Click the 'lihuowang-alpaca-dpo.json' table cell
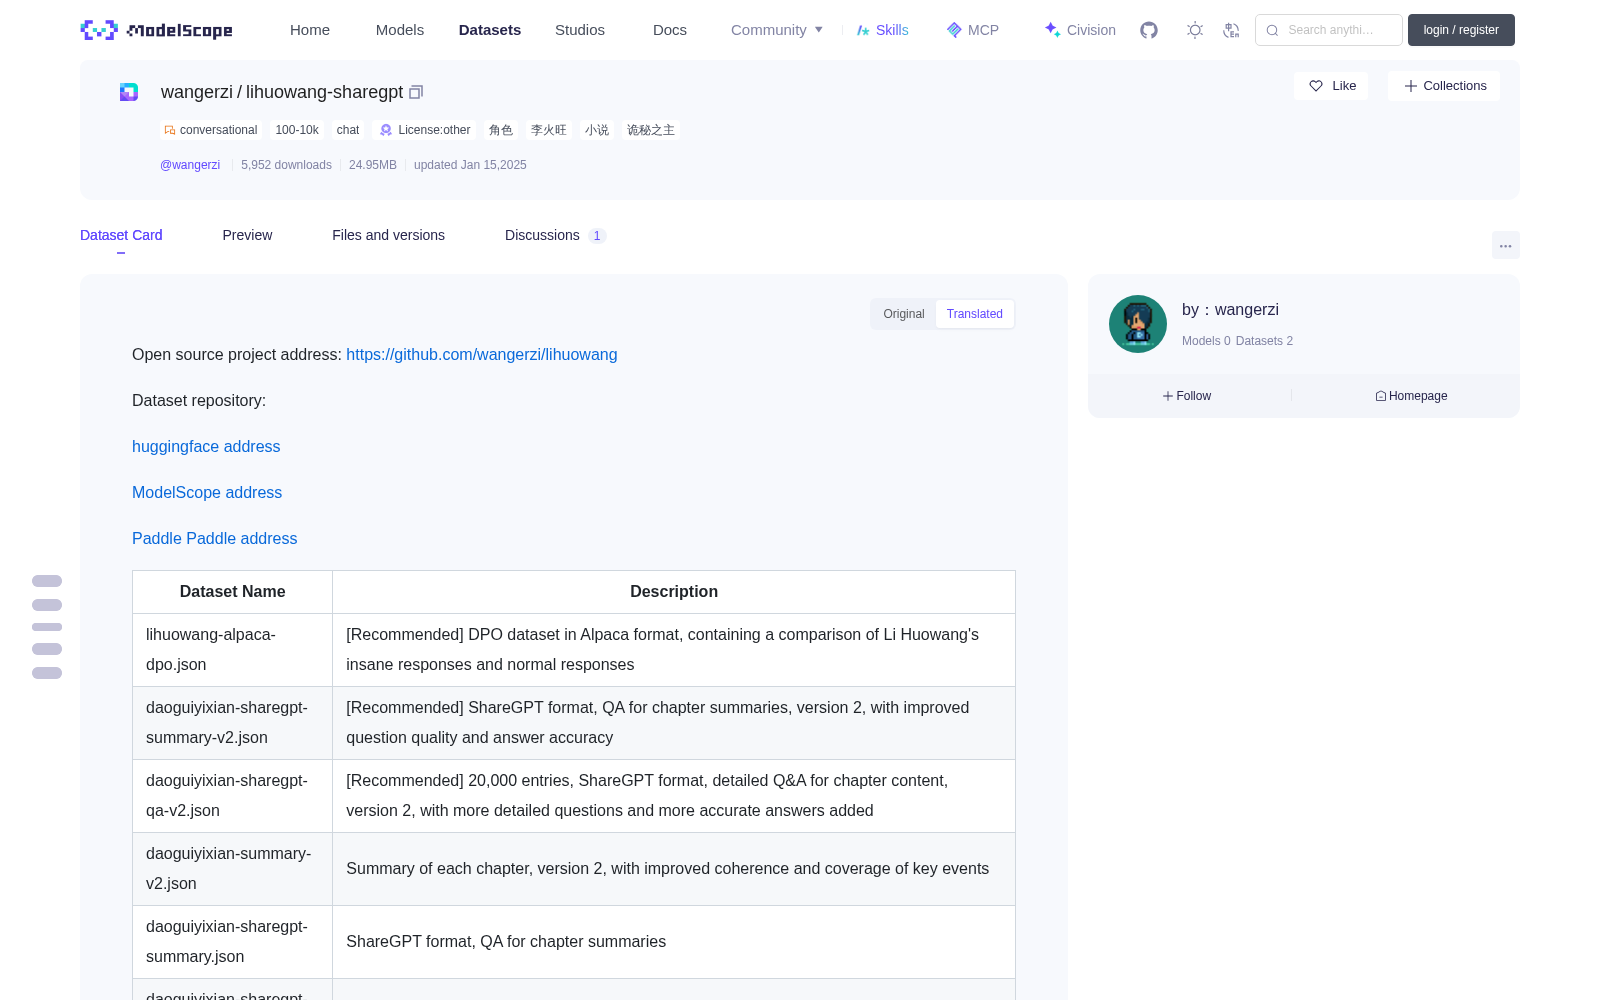This screenshot has height=1000, width=1600. pos(232,650)
